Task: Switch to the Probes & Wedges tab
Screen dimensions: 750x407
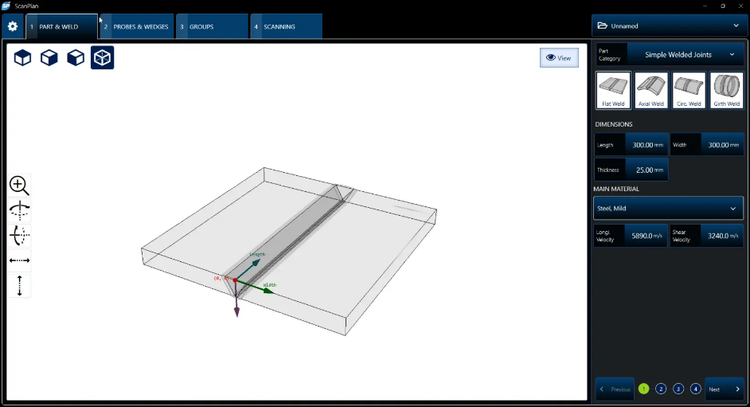Action: coord(137,26)
